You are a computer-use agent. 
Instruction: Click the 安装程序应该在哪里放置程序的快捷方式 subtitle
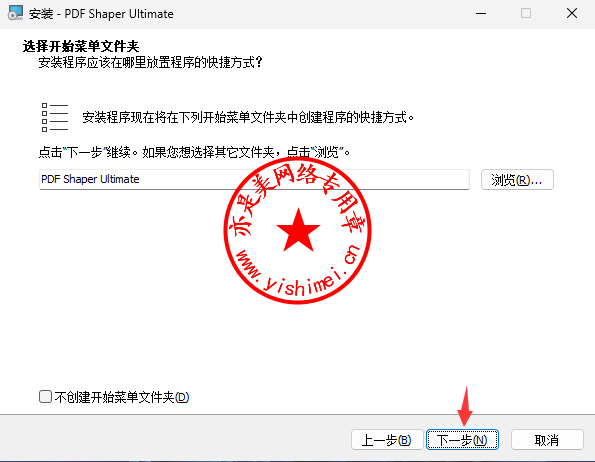150,62
